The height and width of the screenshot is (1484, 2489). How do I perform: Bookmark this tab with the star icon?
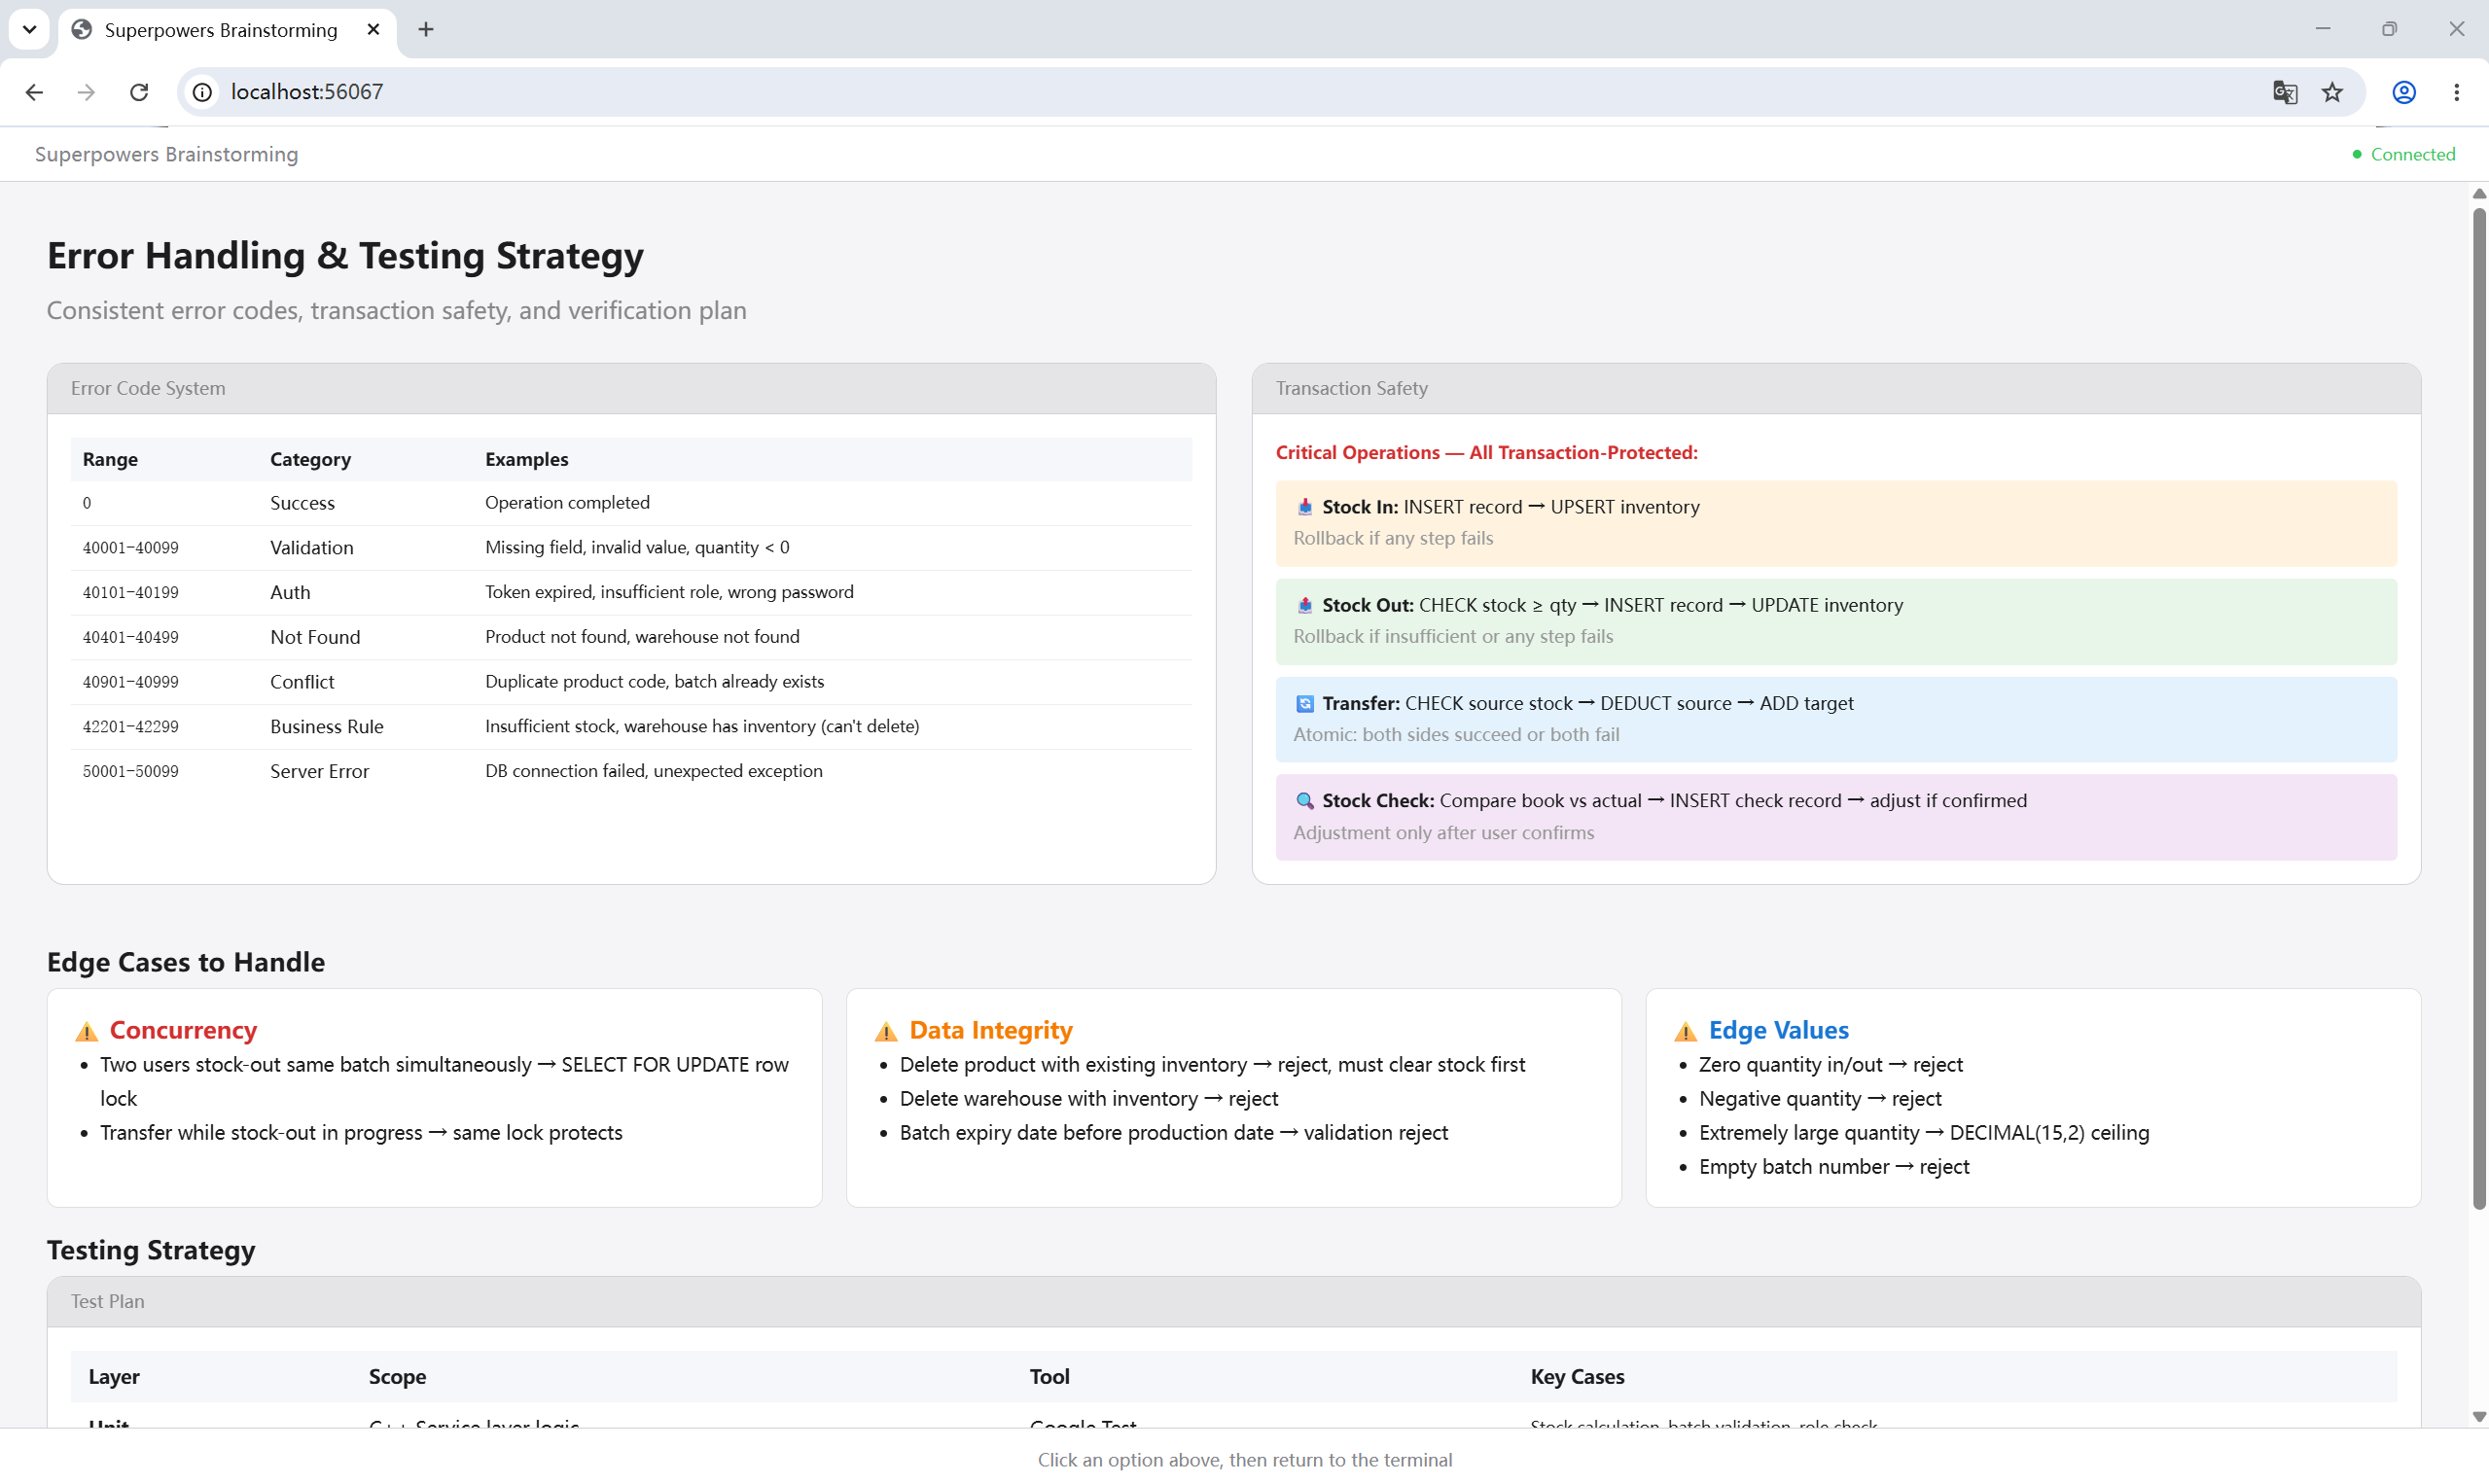coord(2332,92)
